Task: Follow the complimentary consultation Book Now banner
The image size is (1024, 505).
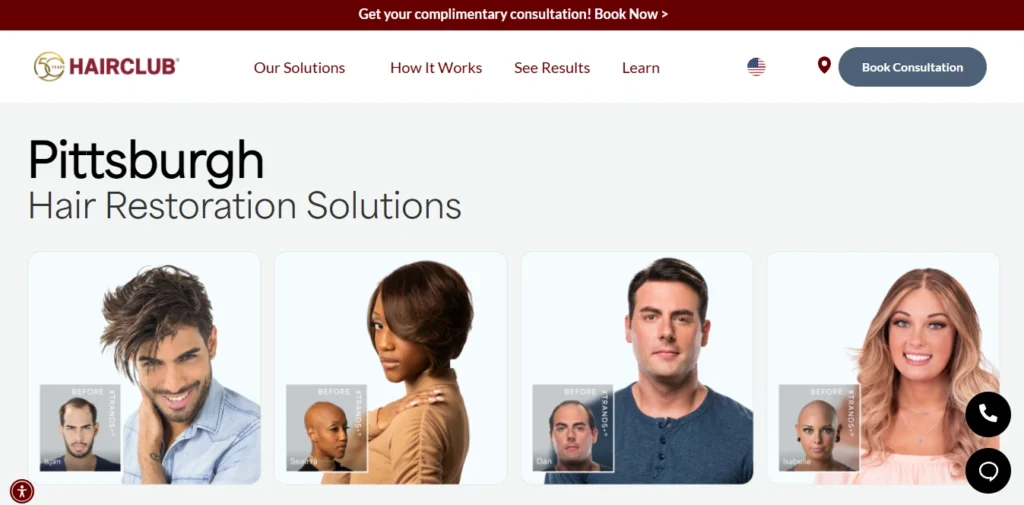Action: pyautogui.click(x=513, y=14)
